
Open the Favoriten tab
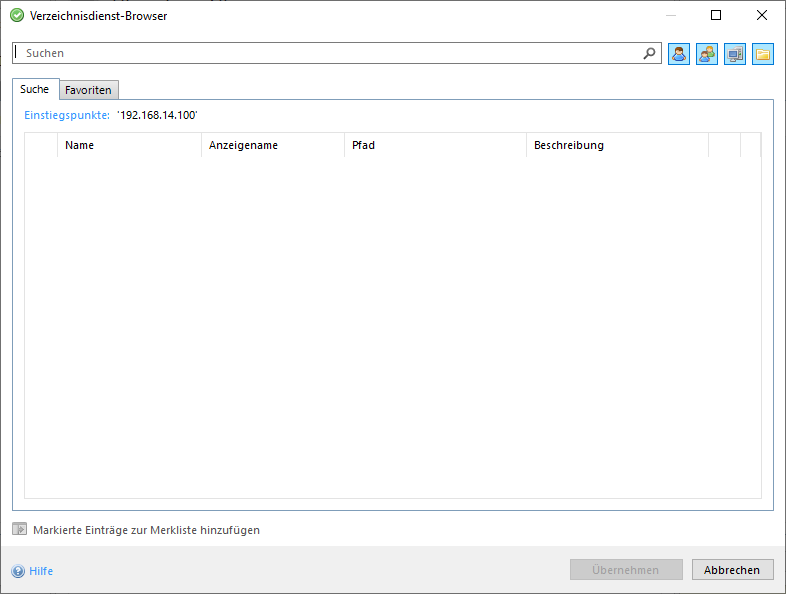tap(89, 90)
